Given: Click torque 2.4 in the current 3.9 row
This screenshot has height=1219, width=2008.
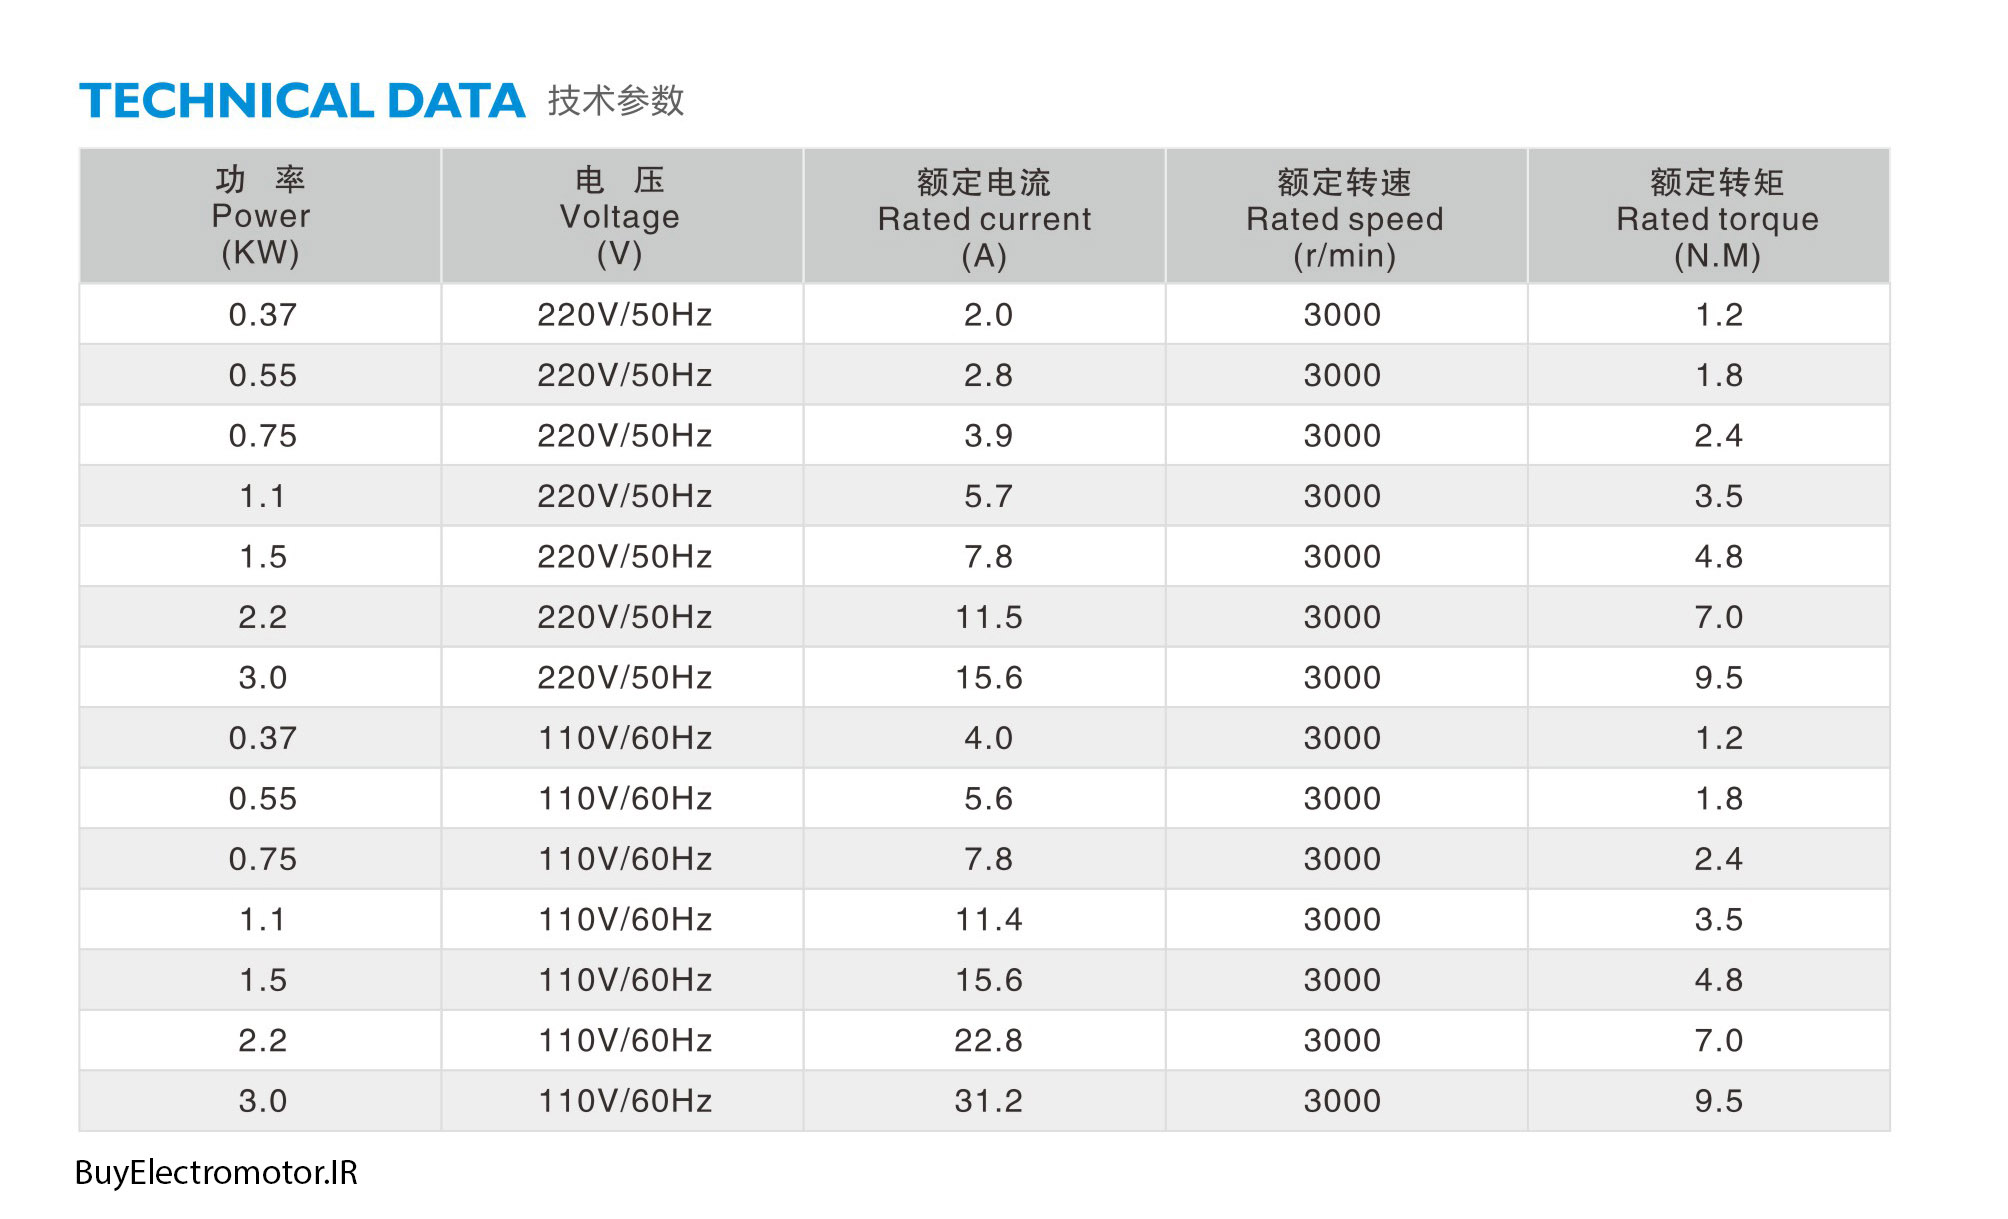Looking at the screenshot, I should click(1719, 436).
